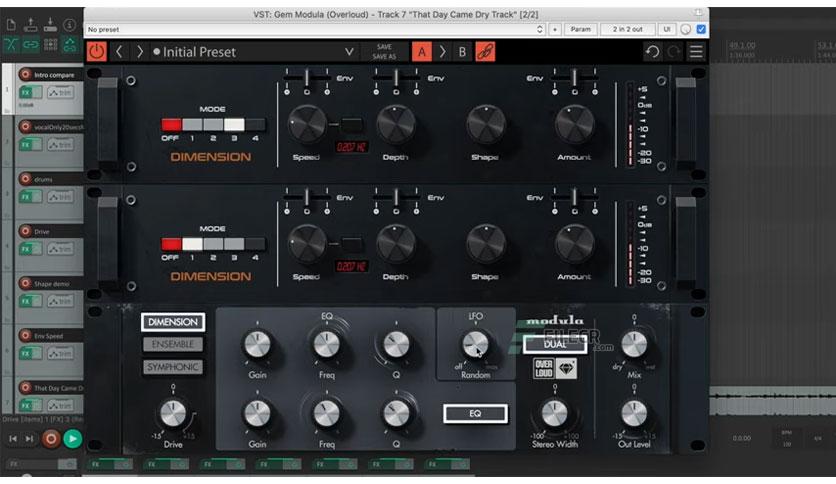Set second Dimension unit mode to 2
The image size is (836, 484).
213,244
